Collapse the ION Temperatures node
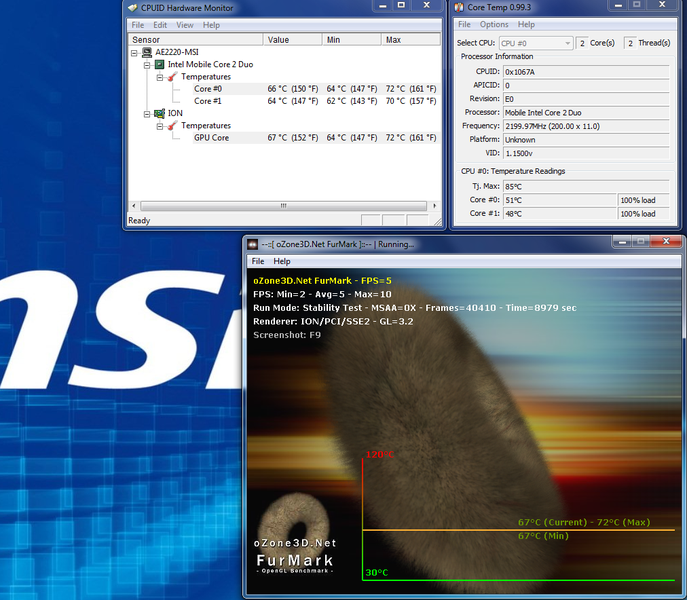This screenshot has width=687, height=600. [160, 126]
